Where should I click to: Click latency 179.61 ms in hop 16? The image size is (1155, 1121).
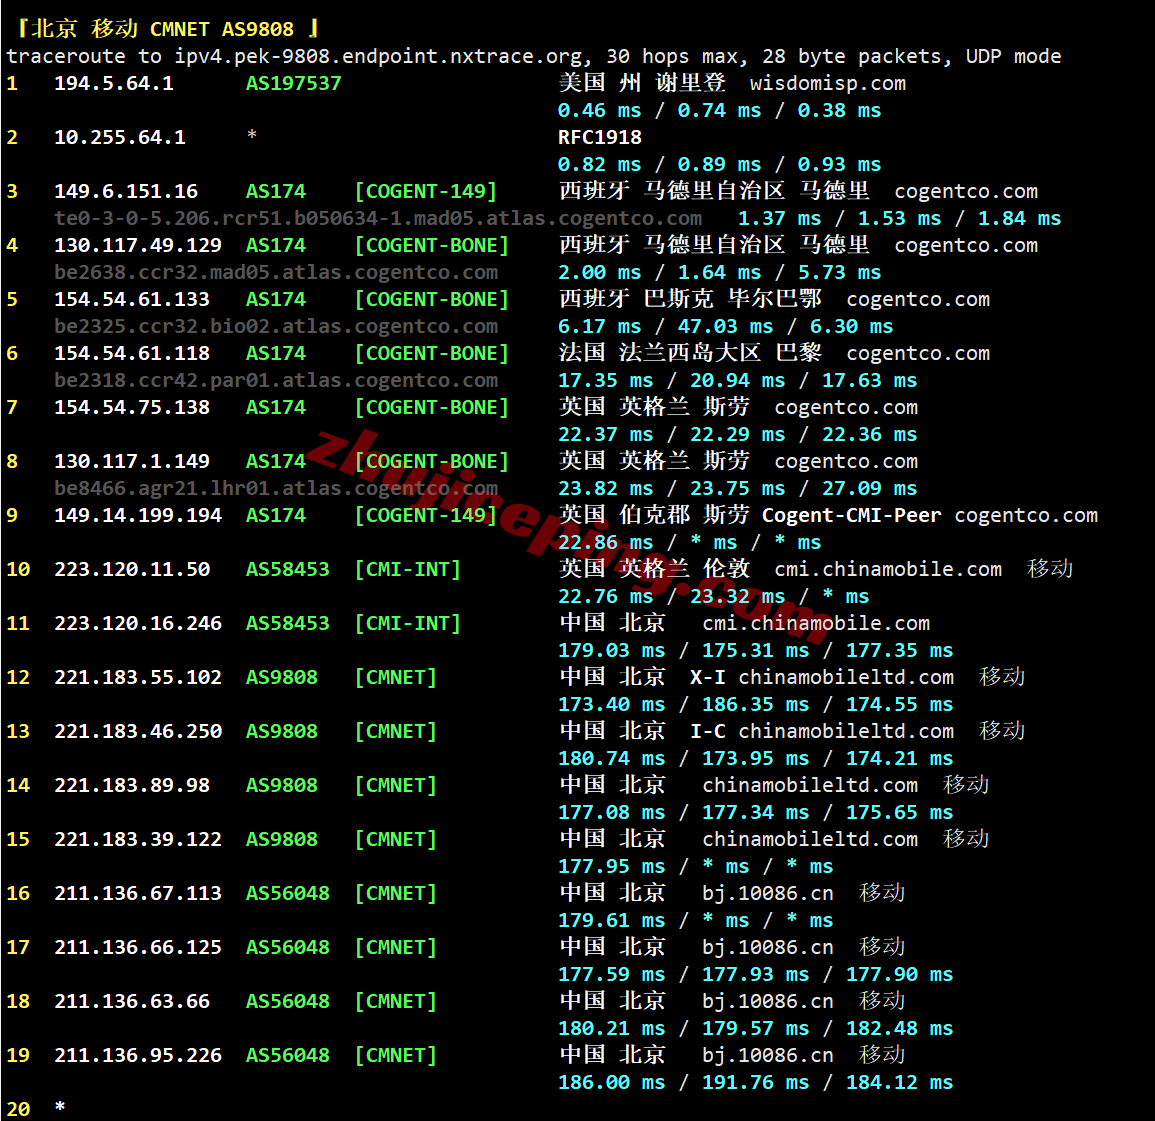pos(611,921)
